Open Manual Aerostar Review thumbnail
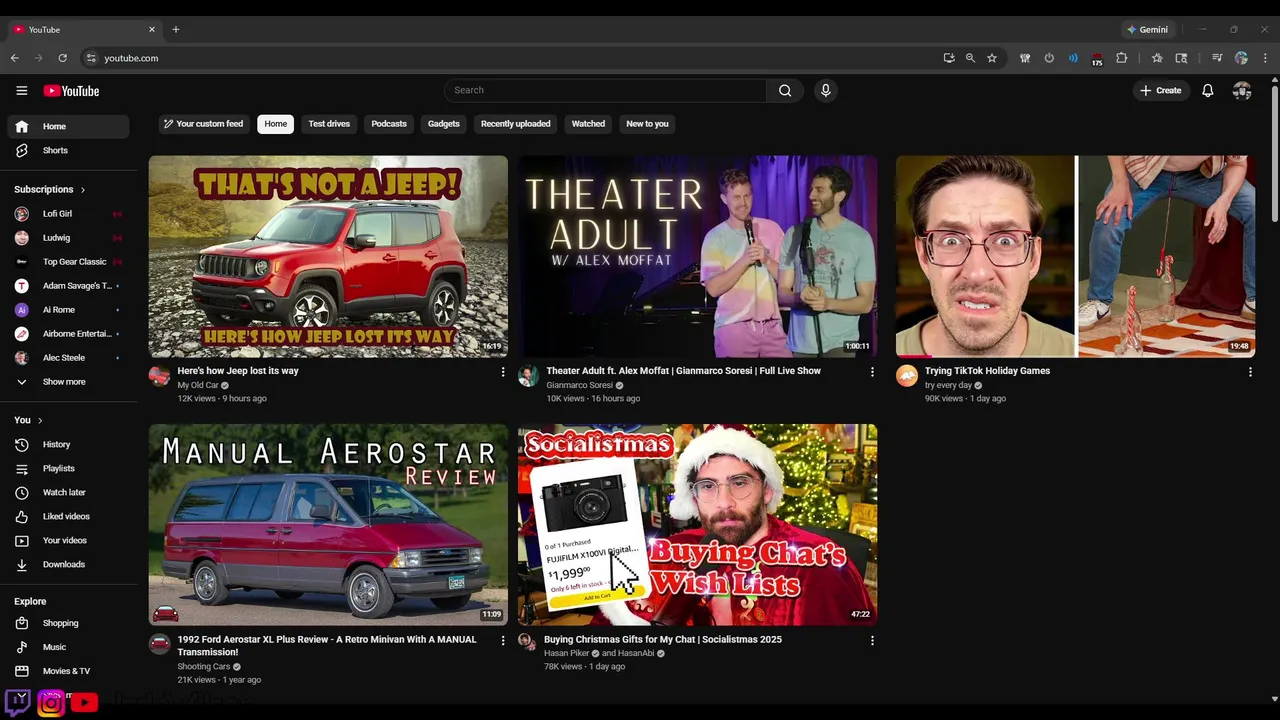 click(328, 525)
